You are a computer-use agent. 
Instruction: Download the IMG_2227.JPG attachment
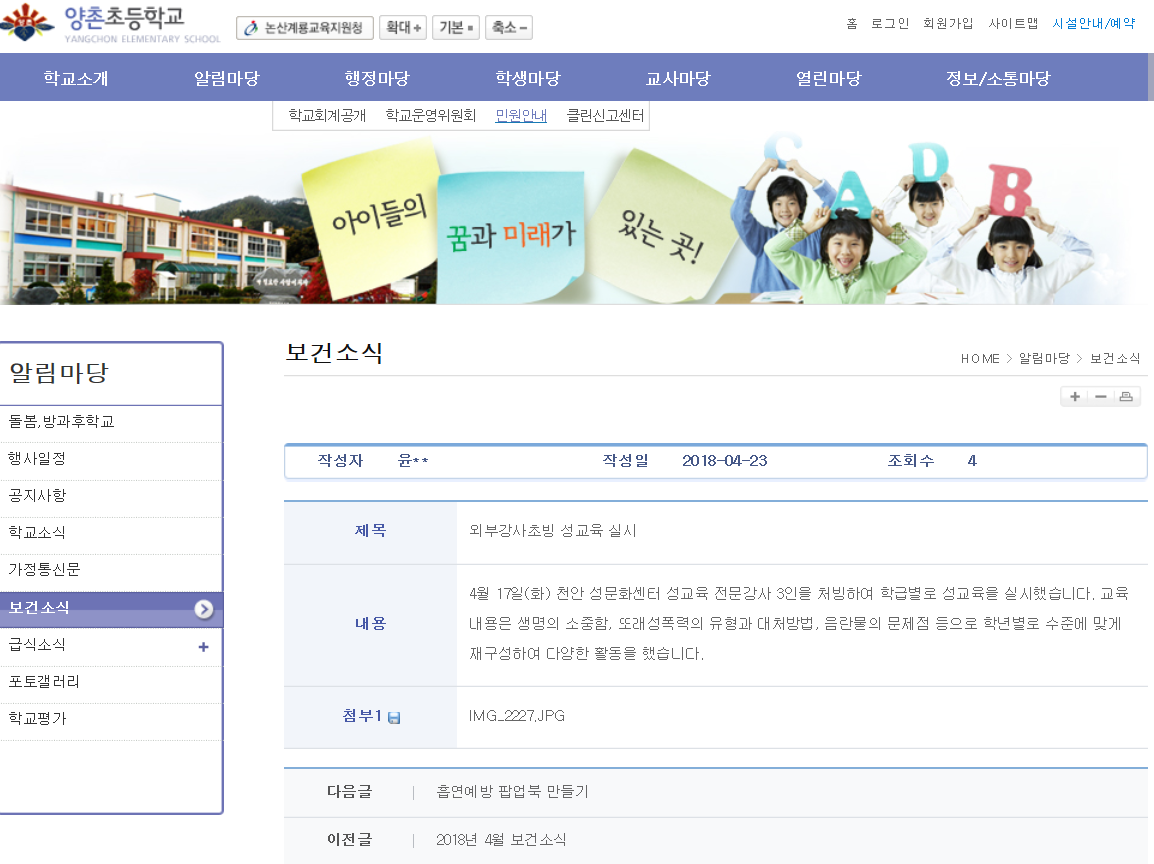coord(517,716)
